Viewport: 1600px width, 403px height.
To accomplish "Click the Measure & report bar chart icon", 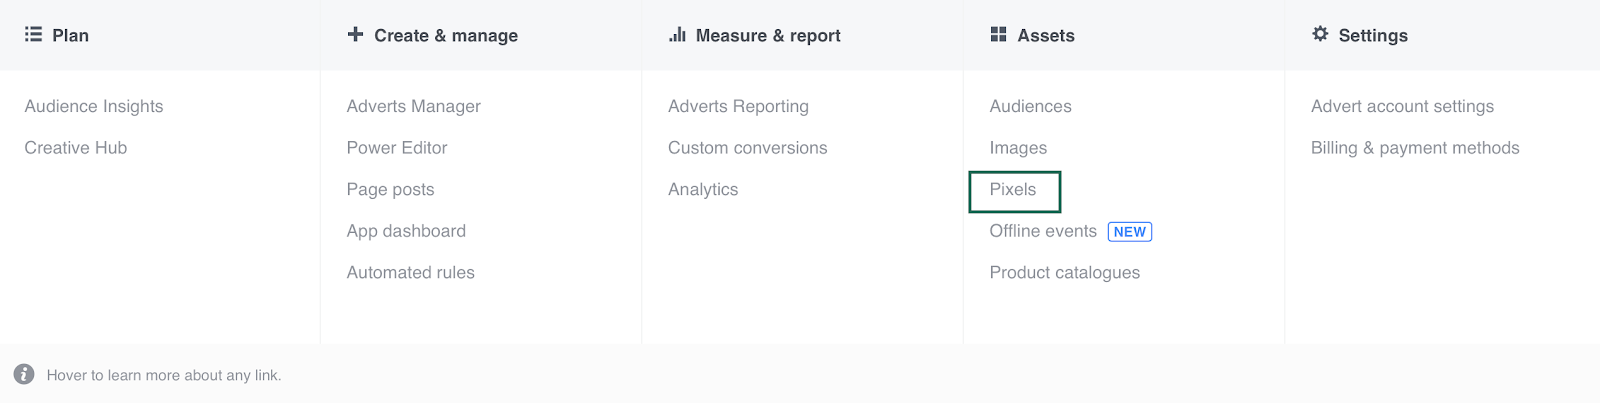I will coord(677,35).
